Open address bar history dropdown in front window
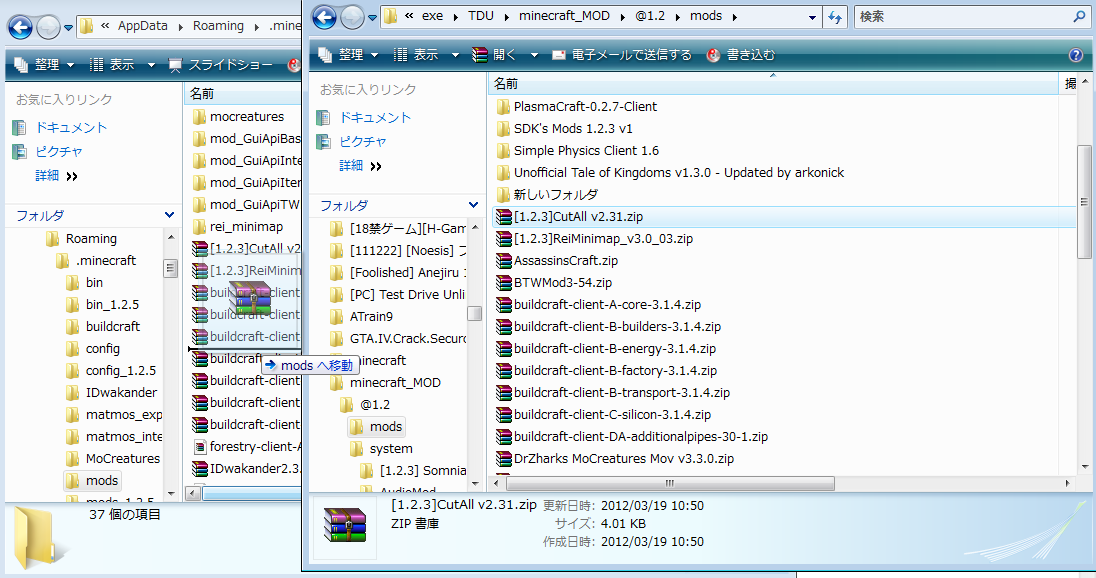This screenshot has width=1096, height=578. point(812,17)
